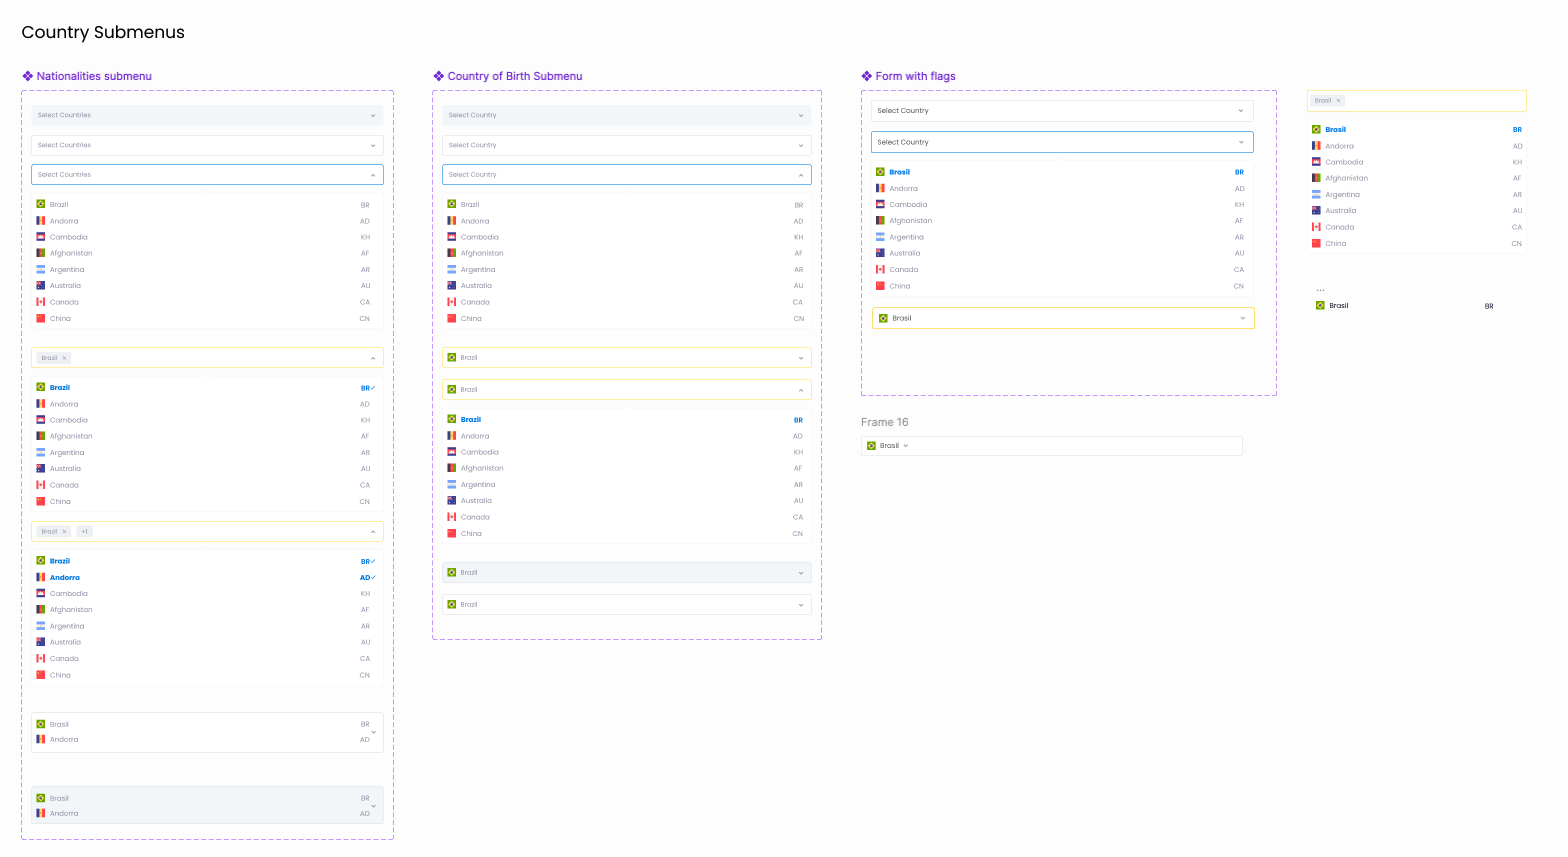Click the Country Submenus page title
Image resolution: width=1568 pixels, height=857 pixels.
(x=103, y=32)
